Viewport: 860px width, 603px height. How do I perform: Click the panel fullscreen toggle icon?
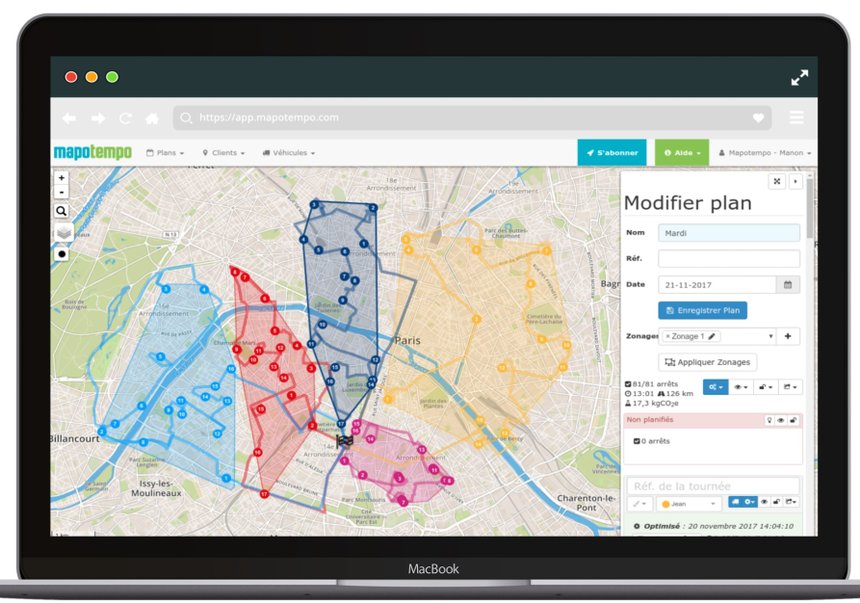click(777, 181)
